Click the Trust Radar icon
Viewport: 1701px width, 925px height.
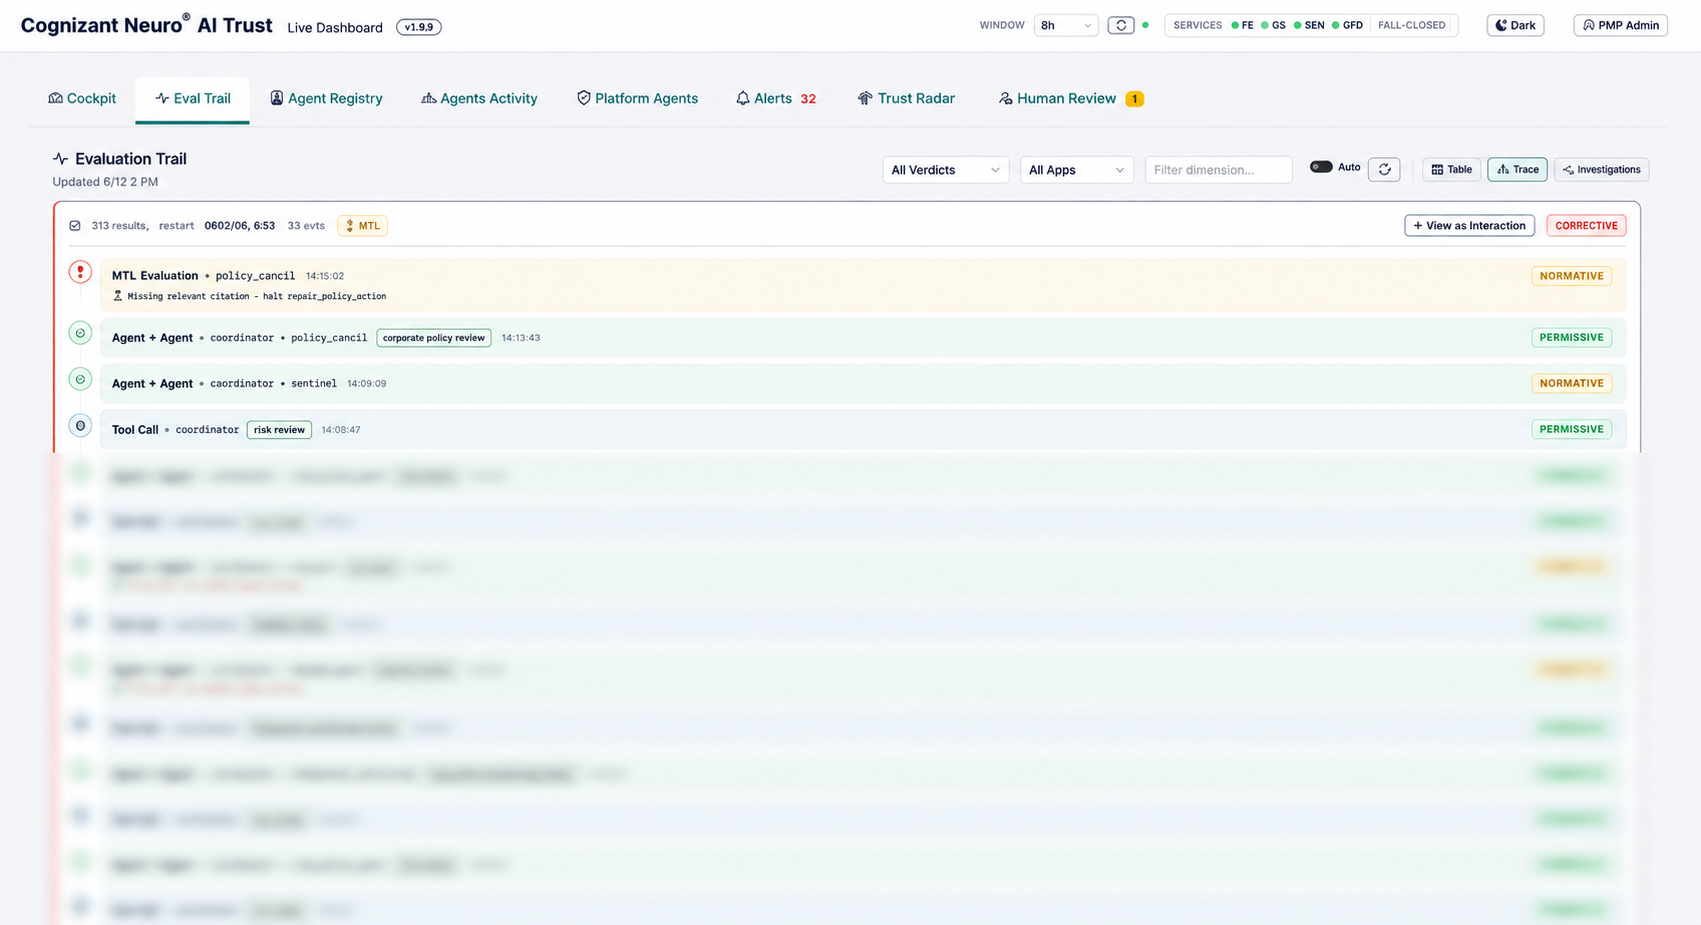point(865,98)
